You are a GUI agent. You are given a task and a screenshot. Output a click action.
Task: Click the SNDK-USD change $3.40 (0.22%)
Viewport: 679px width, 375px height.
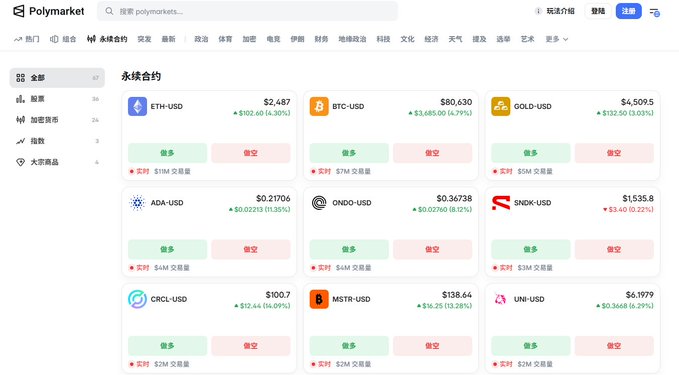628,210
